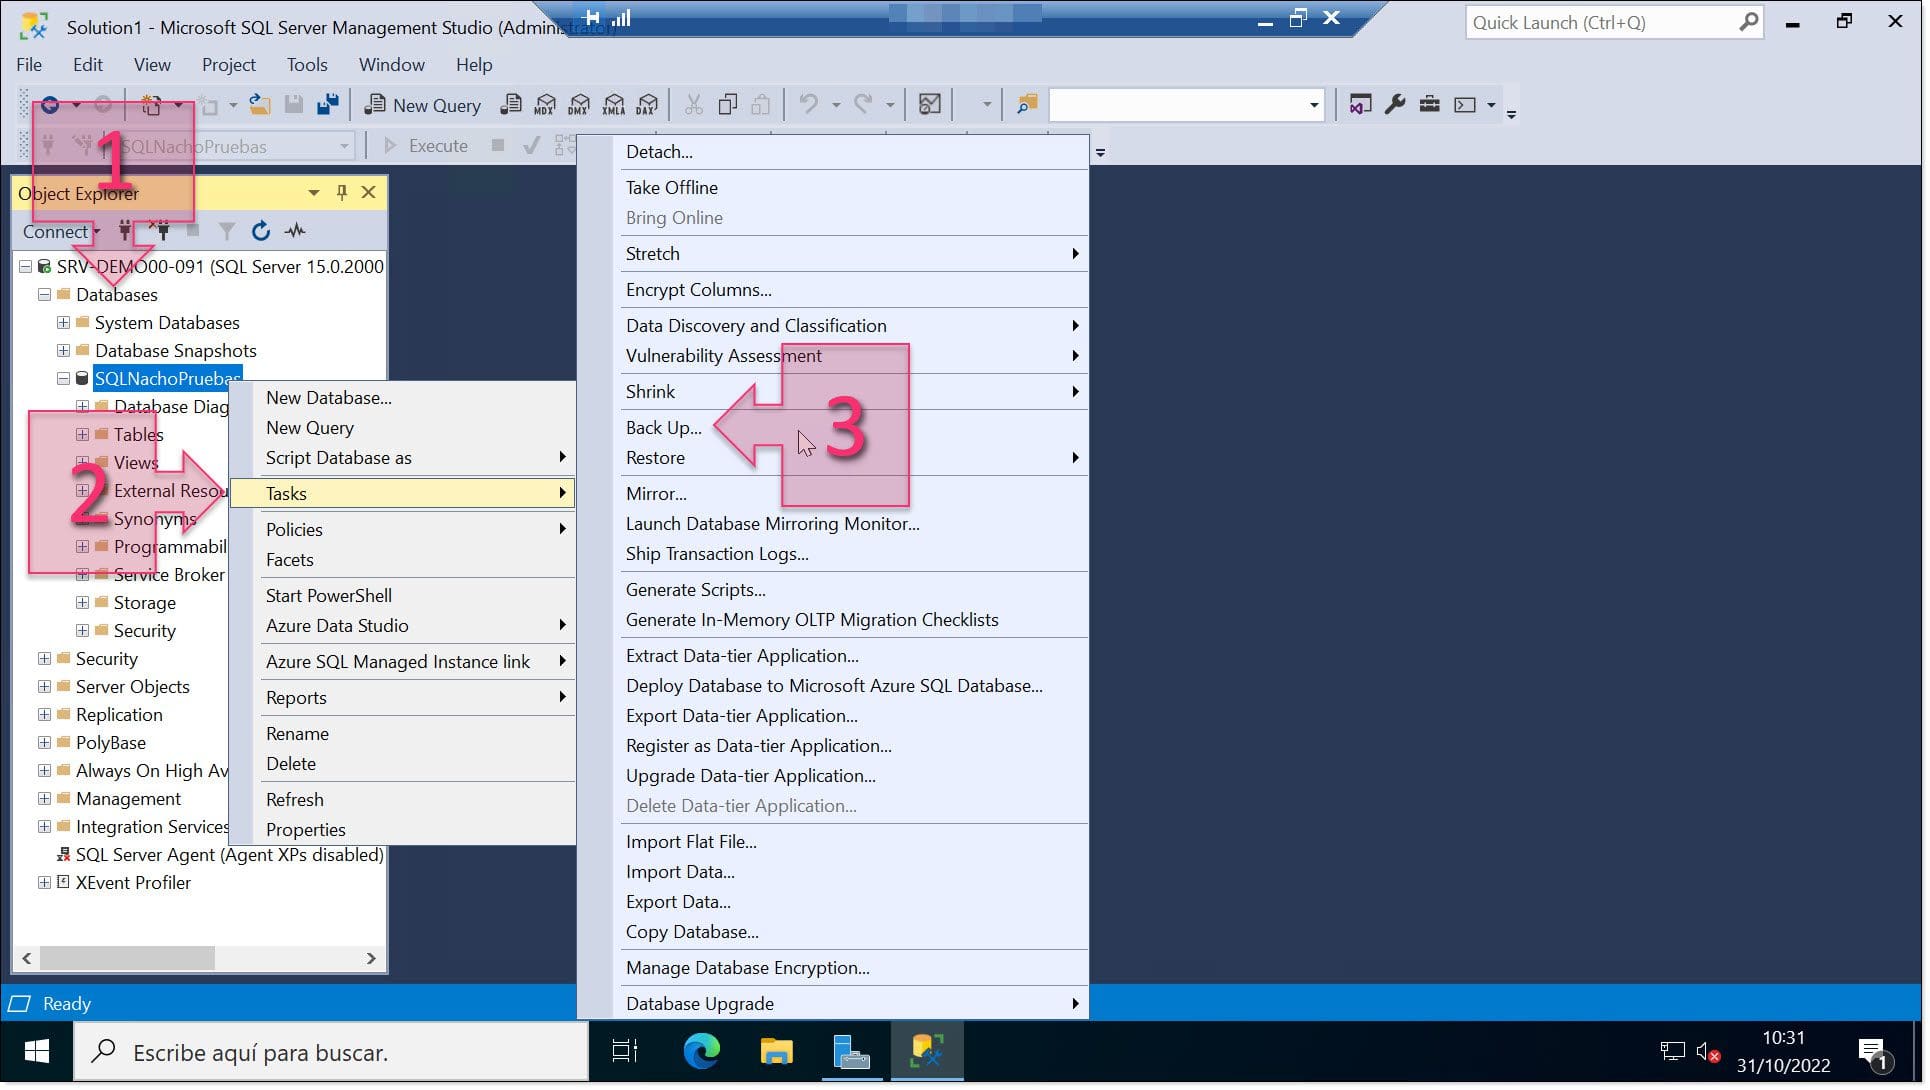This screenshot has height=1090, width=1930.
Task: Click the DMX query icon
Action: 579,104
